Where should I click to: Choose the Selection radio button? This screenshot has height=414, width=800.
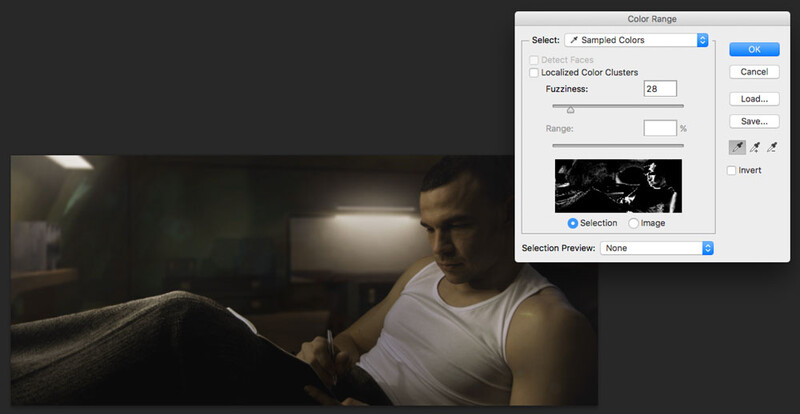(572, 223)
